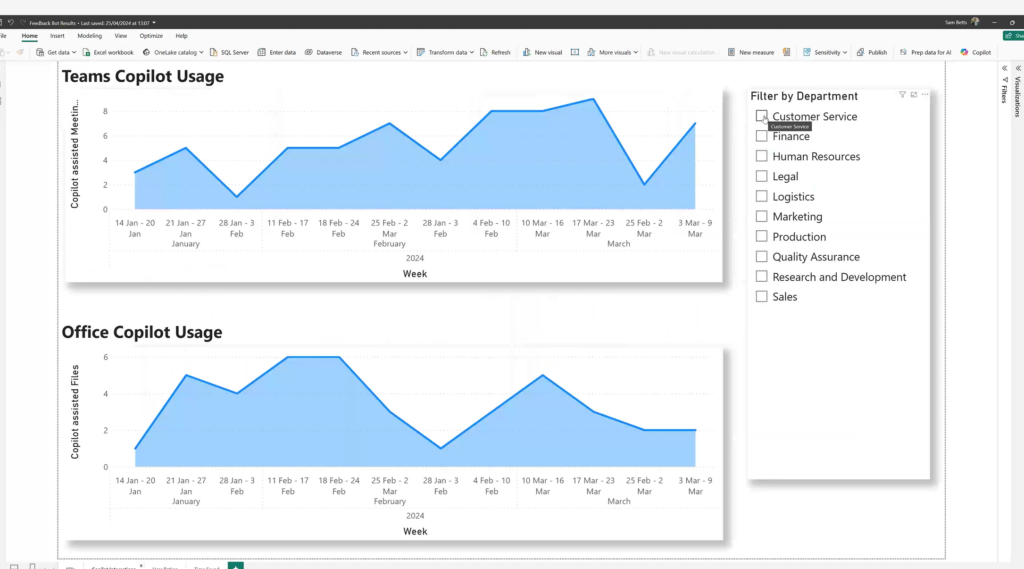The width and height of the screenshot is (1024, 569).
Task: Switch to the Modeling tab
Action: [89, 36]
